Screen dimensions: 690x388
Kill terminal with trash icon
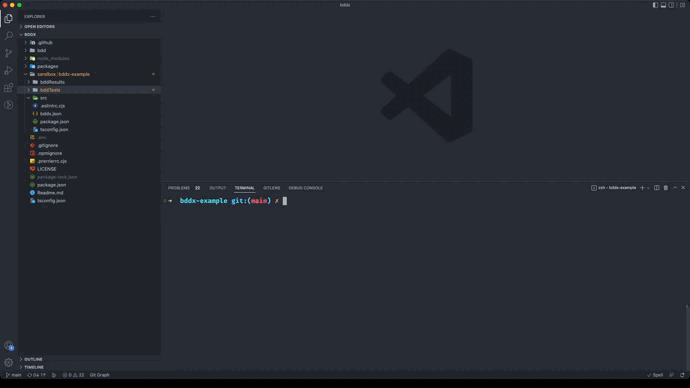coord(666,188)
